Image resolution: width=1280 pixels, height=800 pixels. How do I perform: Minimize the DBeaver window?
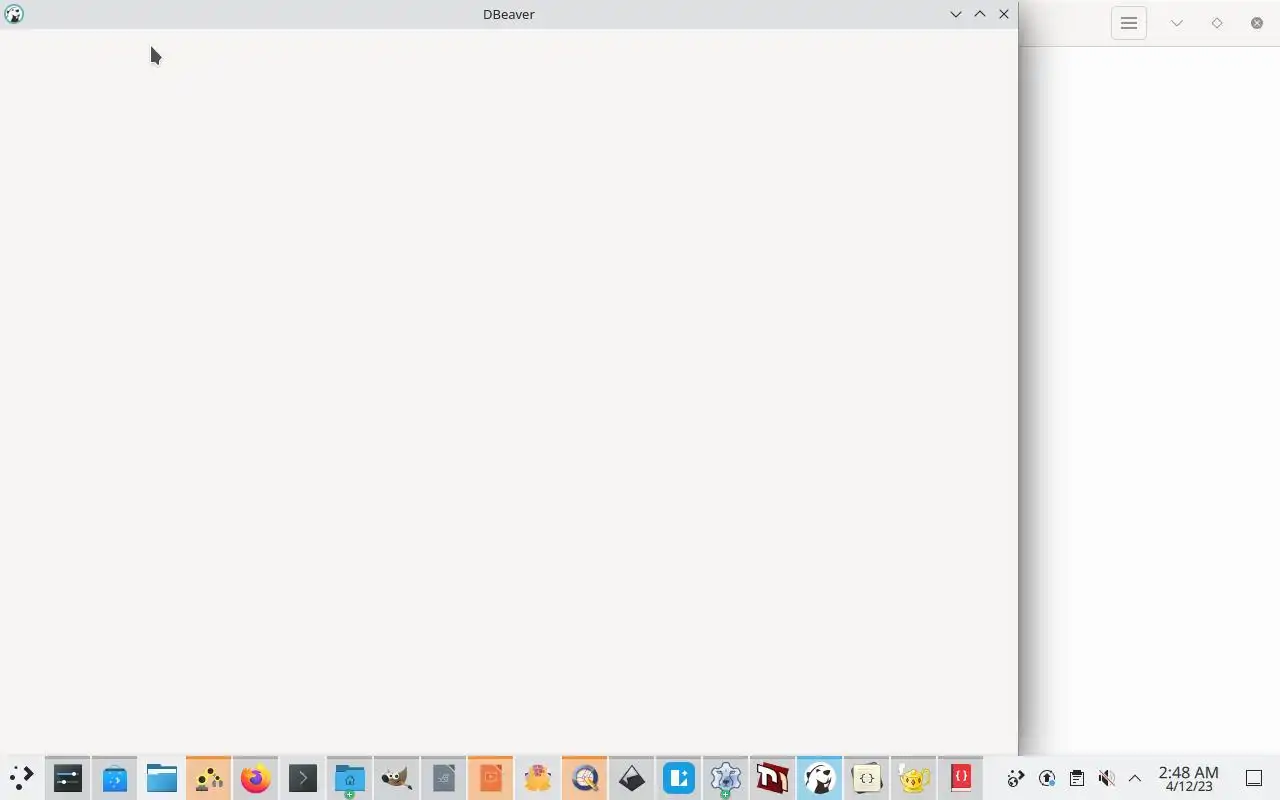(956, 14)
